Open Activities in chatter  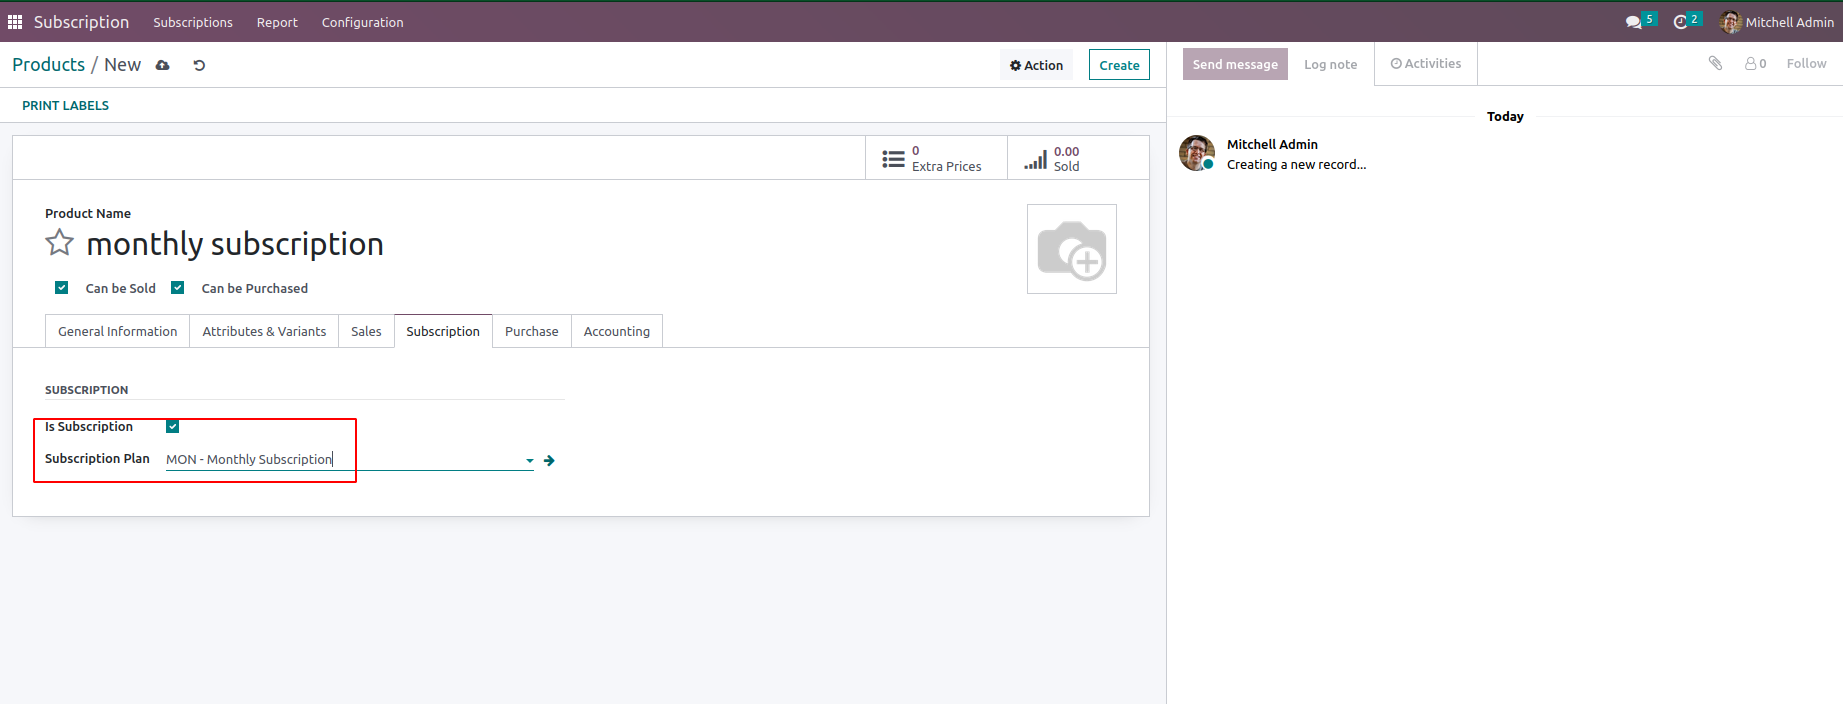coord(1426,63)
